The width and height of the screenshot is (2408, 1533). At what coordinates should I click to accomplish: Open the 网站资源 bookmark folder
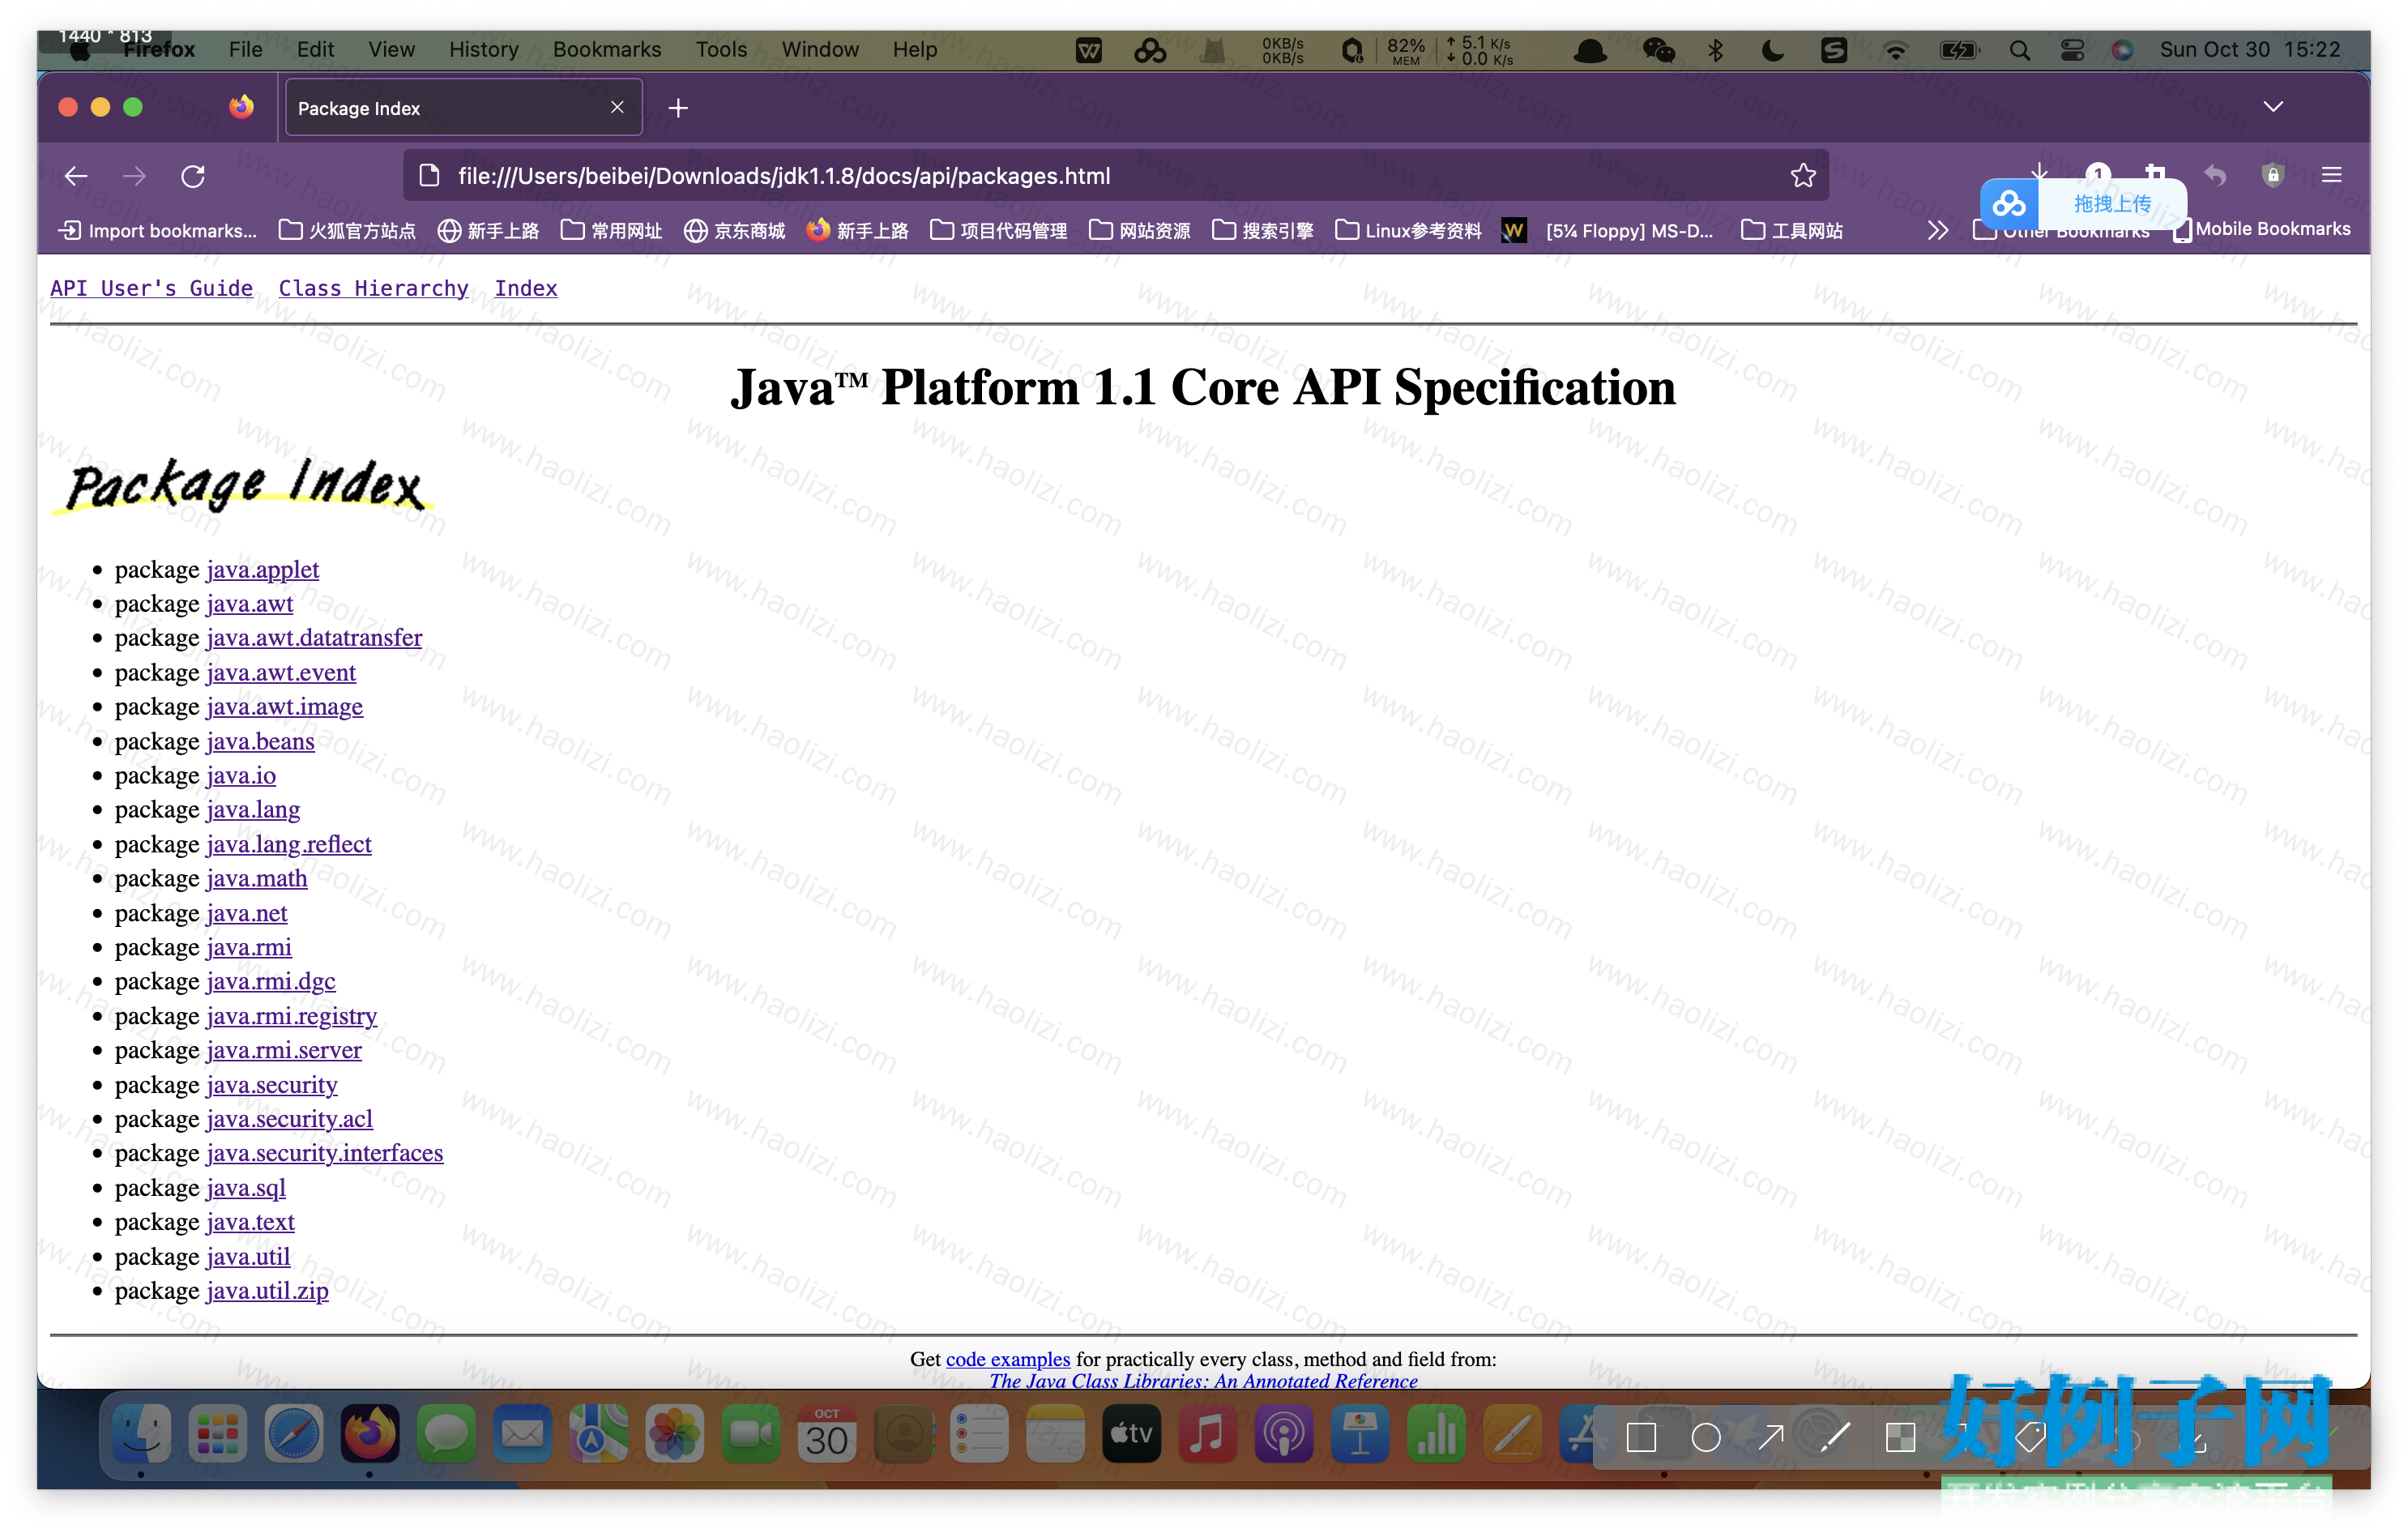1139,231
